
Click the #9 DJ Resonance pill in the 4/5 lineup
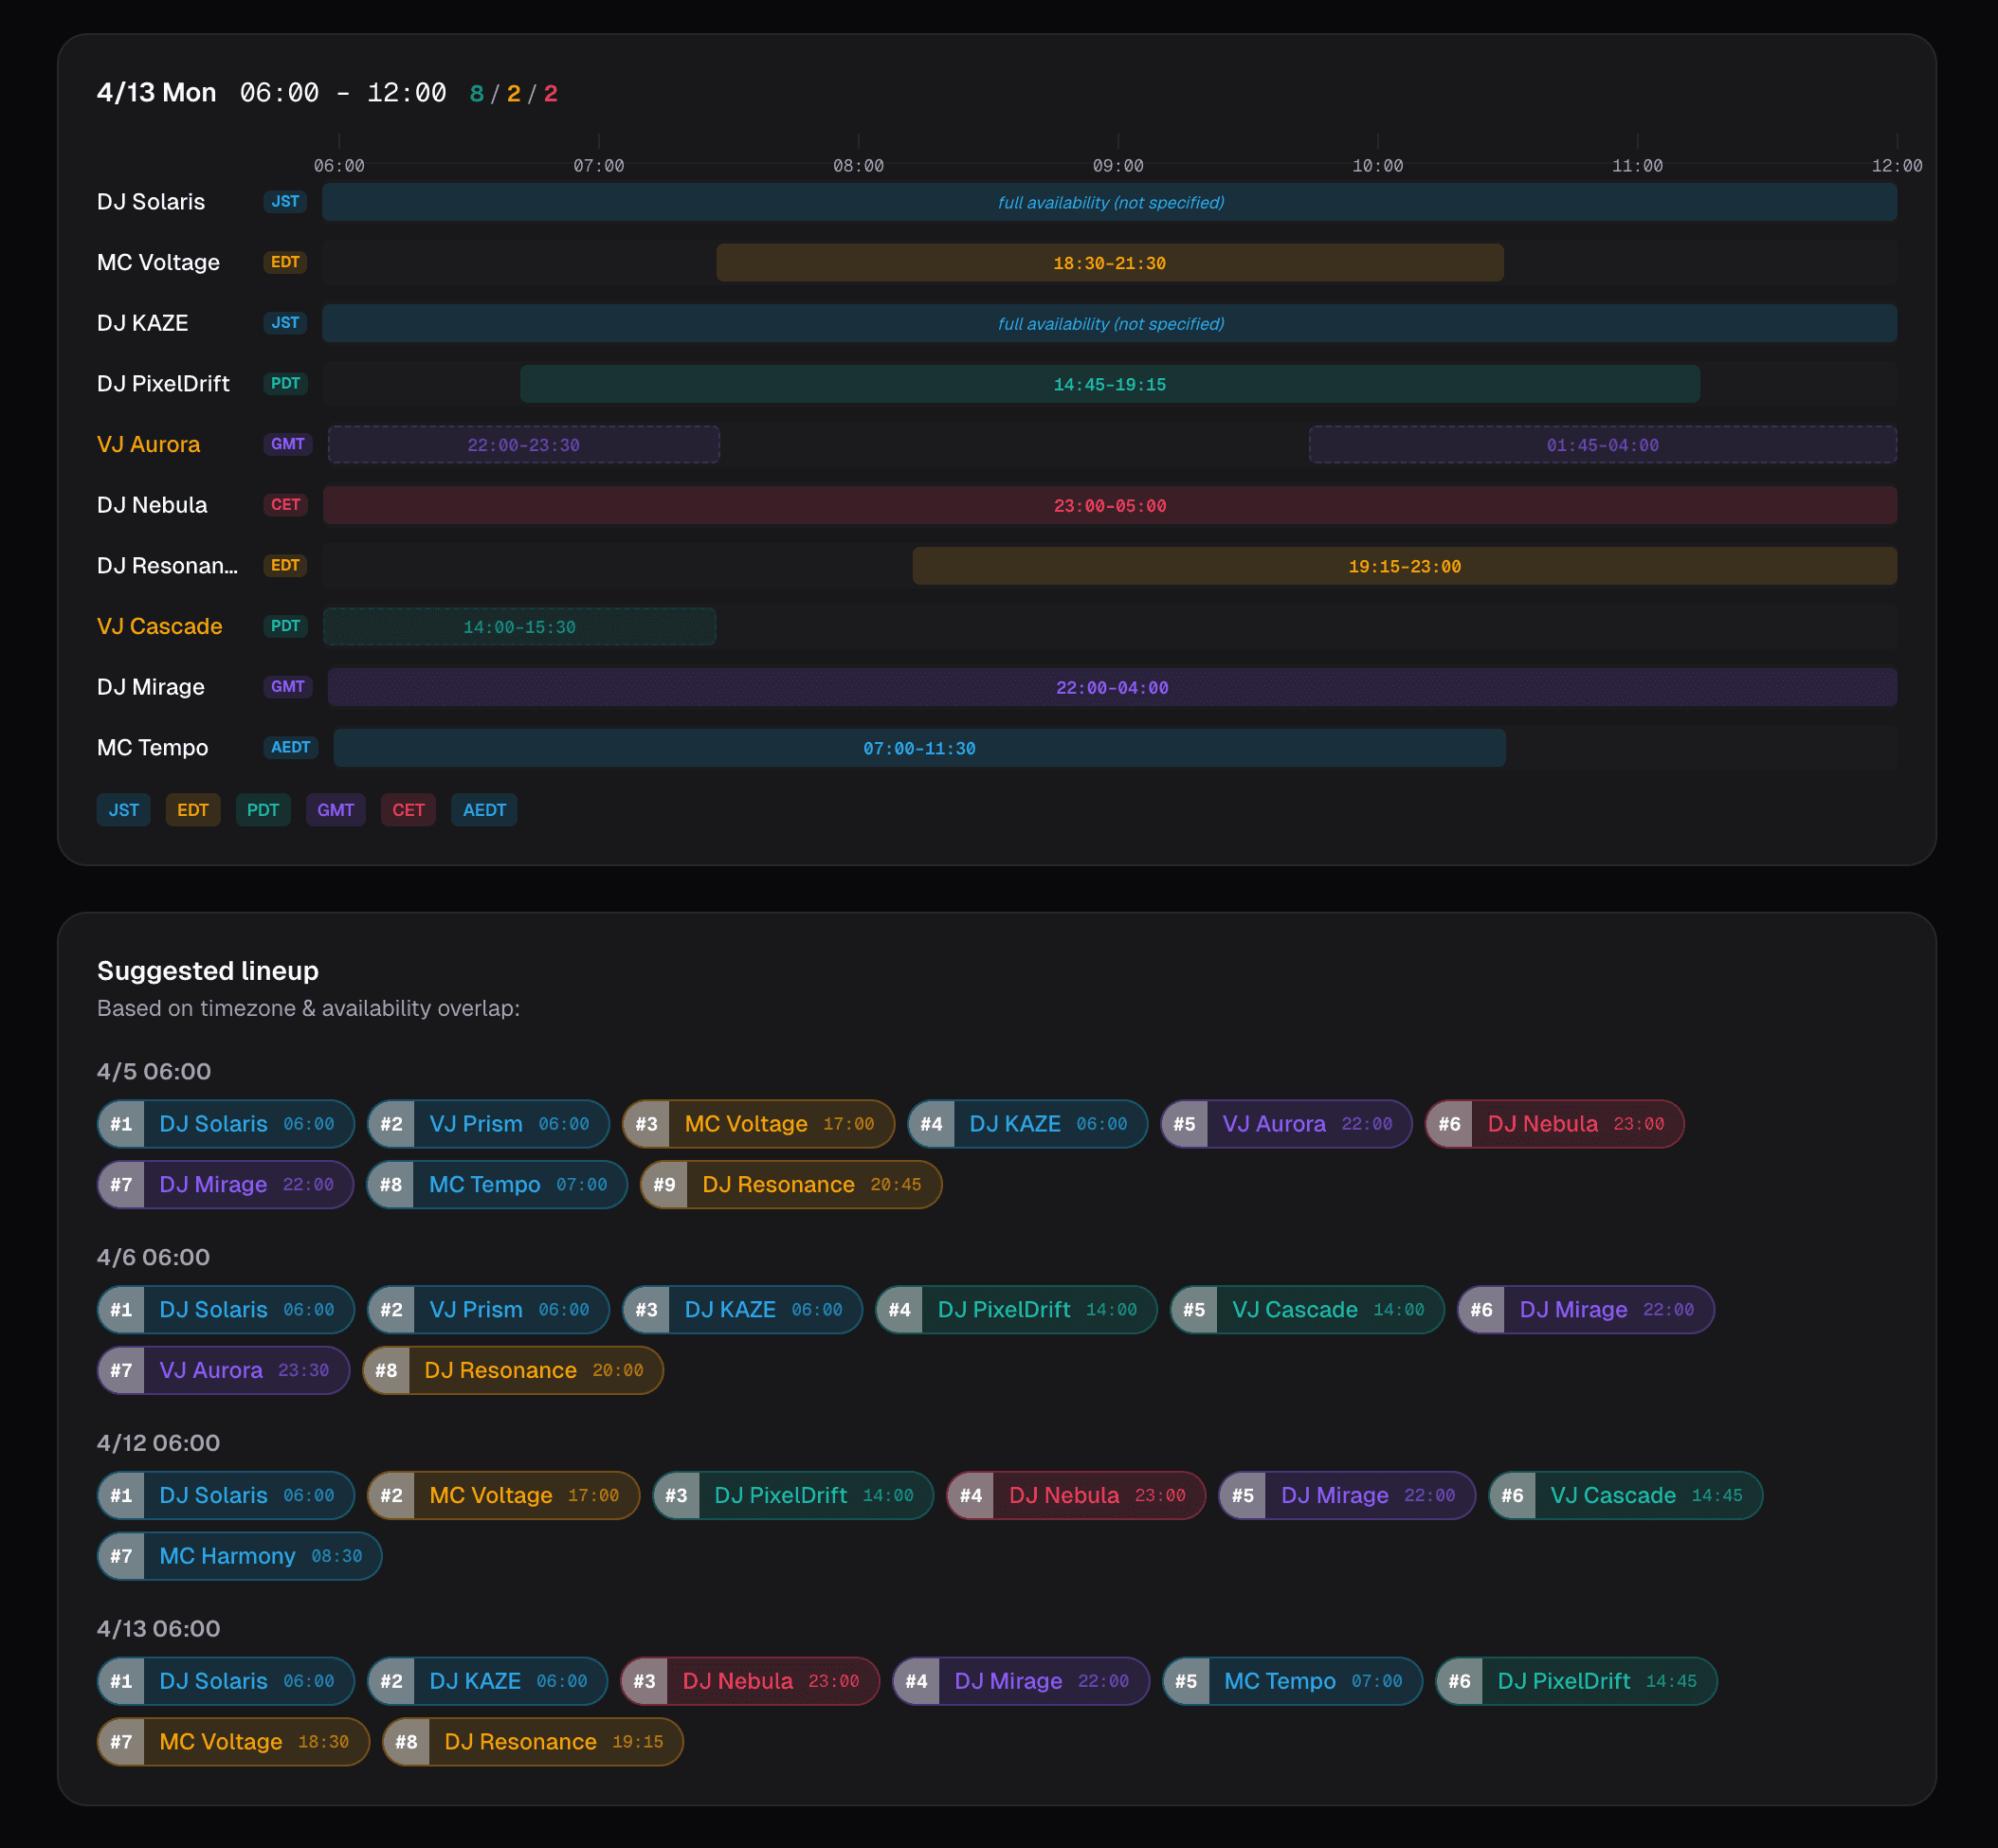(790, 1184)
